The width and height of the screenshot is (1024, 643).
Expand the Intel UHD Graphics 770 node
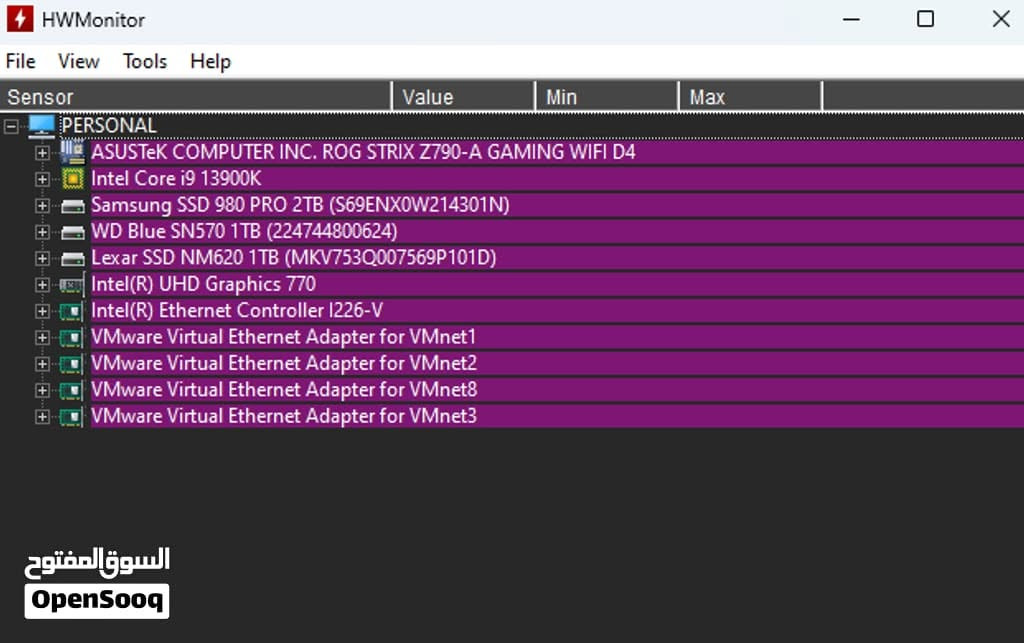click(42, 285)
